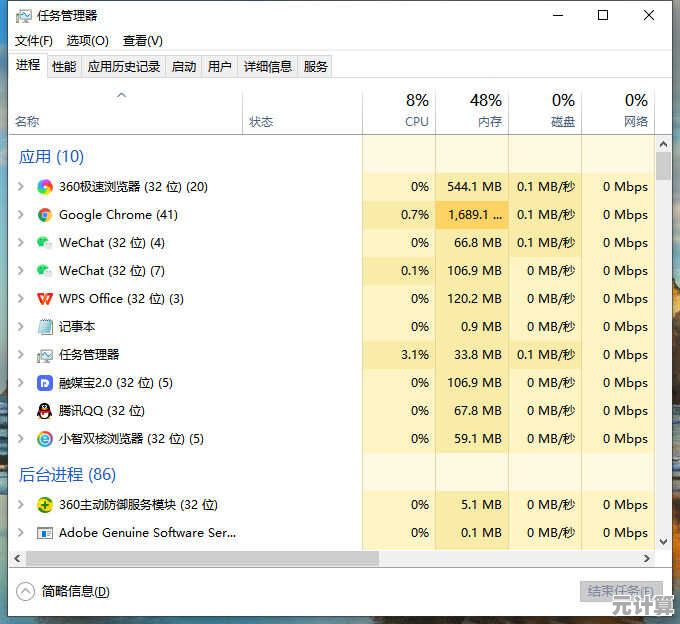Select the 进程 tab

point(28,65)
